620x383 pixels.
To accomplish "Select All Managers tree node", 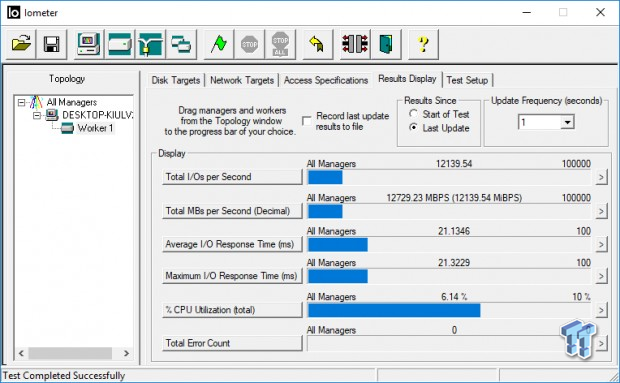I will point(71,102).
